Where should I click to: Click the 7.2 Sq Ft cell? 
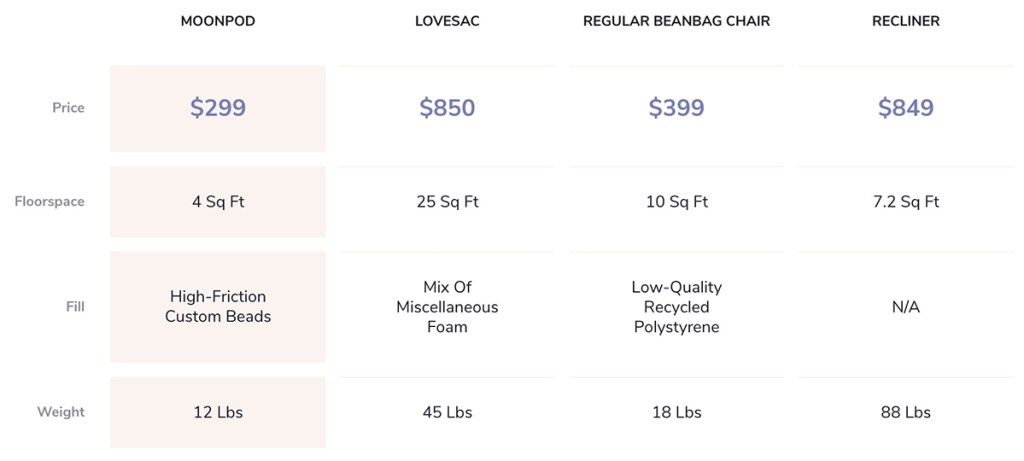coord(905,202)
